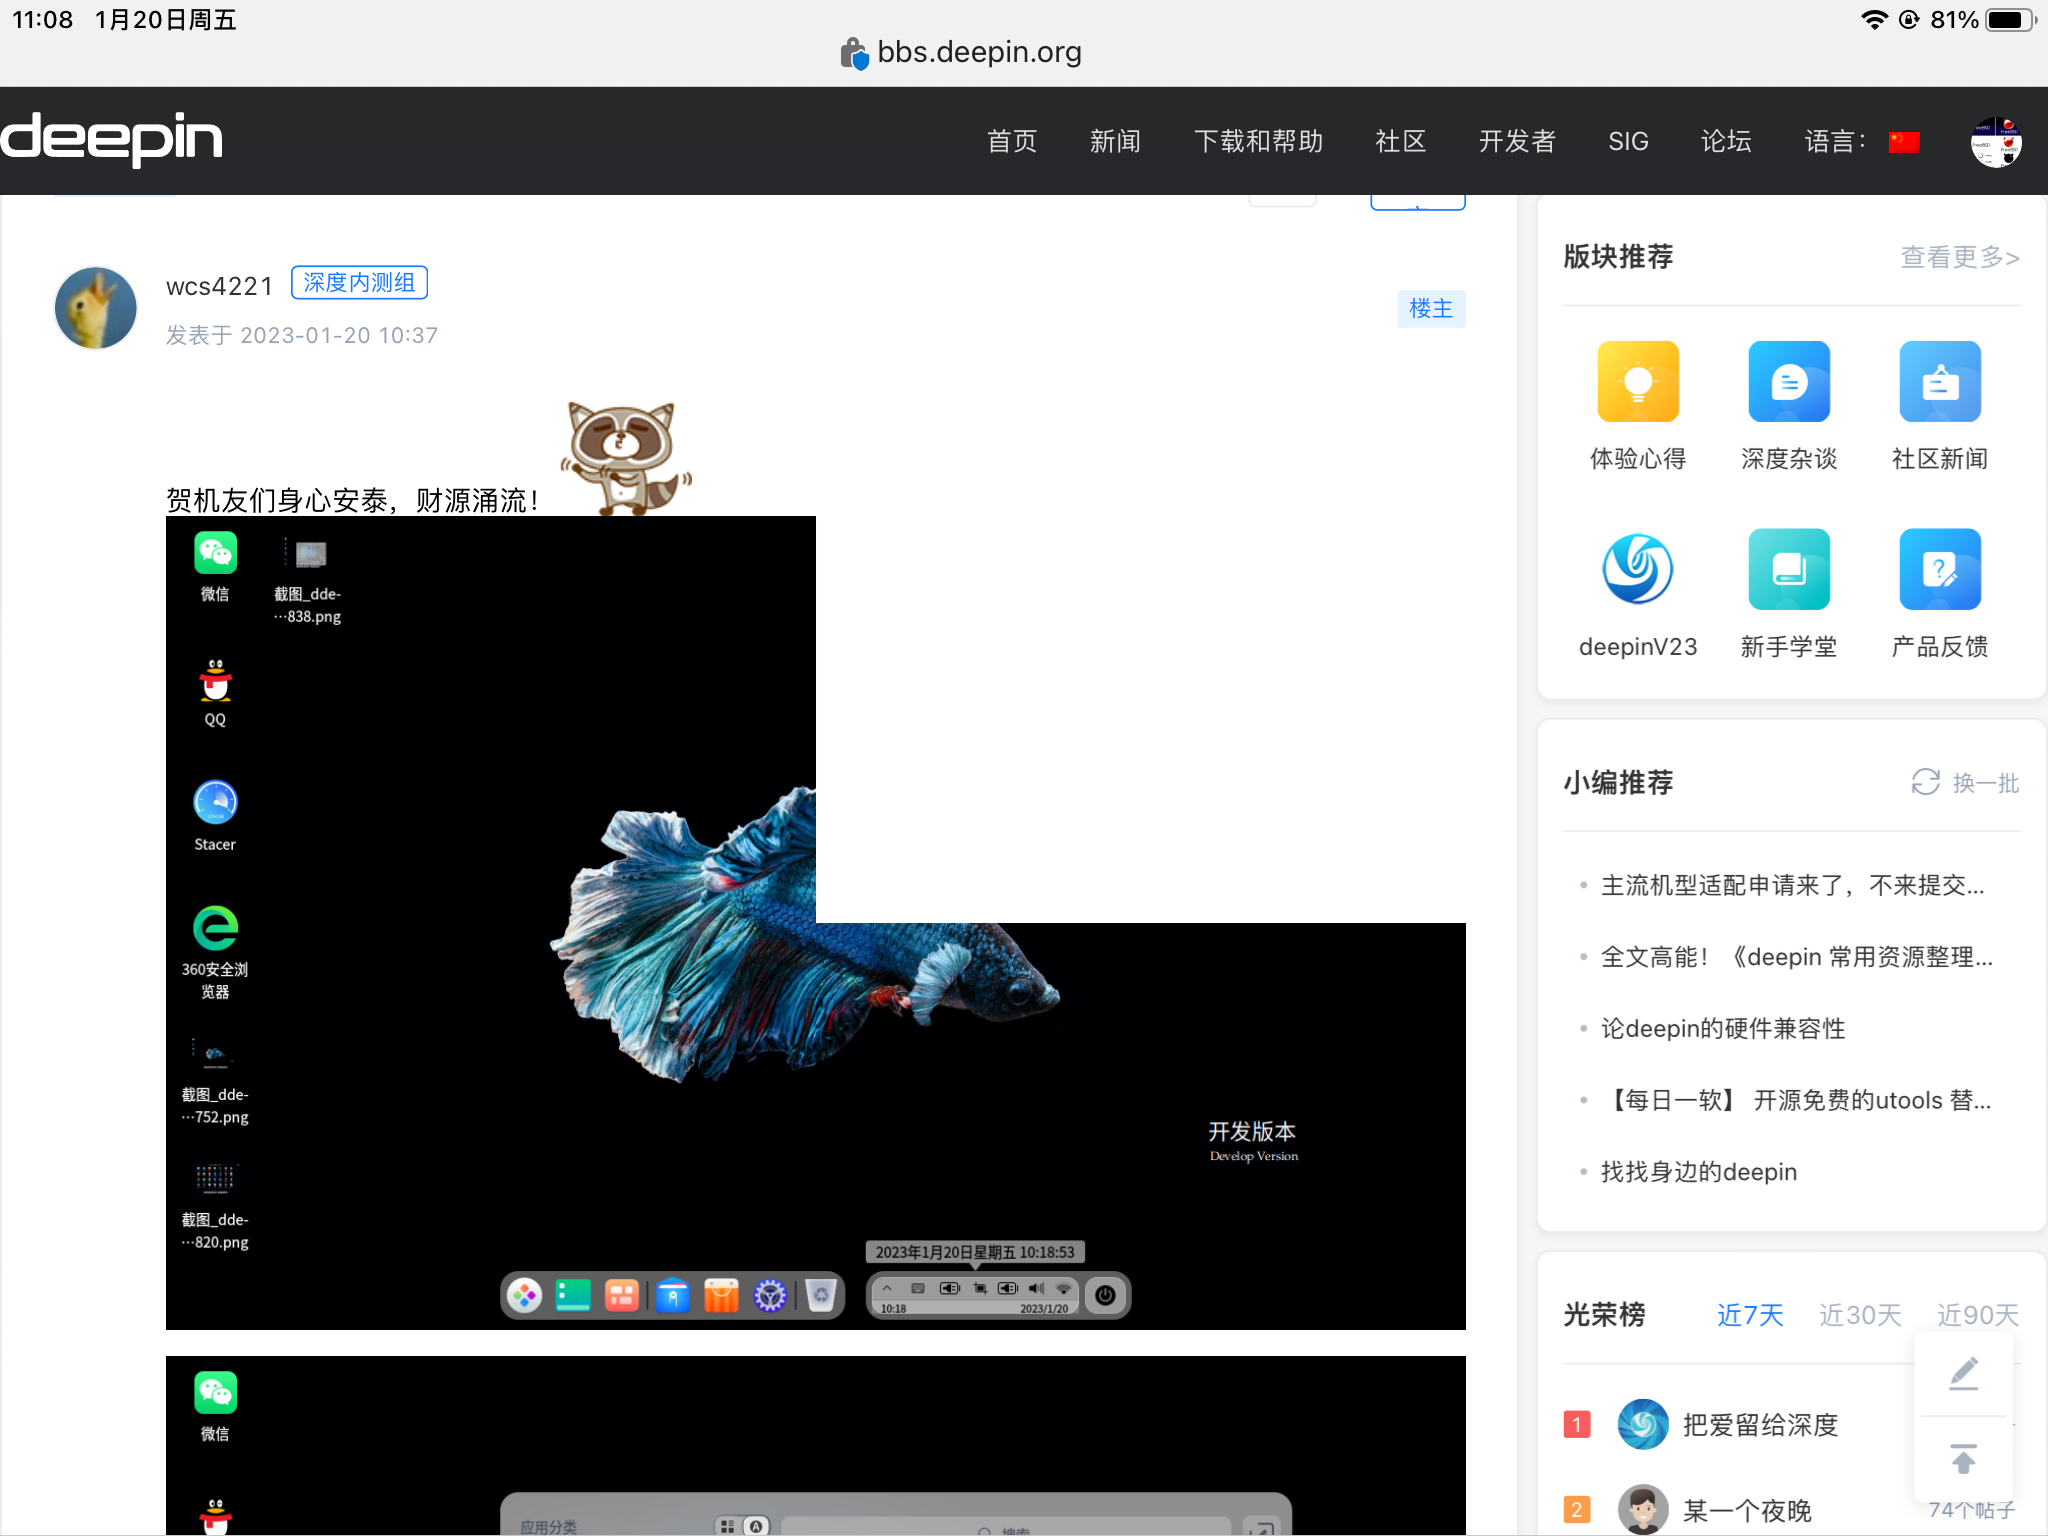Screen dimensions: 2048x1536
Task: Open the 新手学堂 board icon
Action: 1789,568
